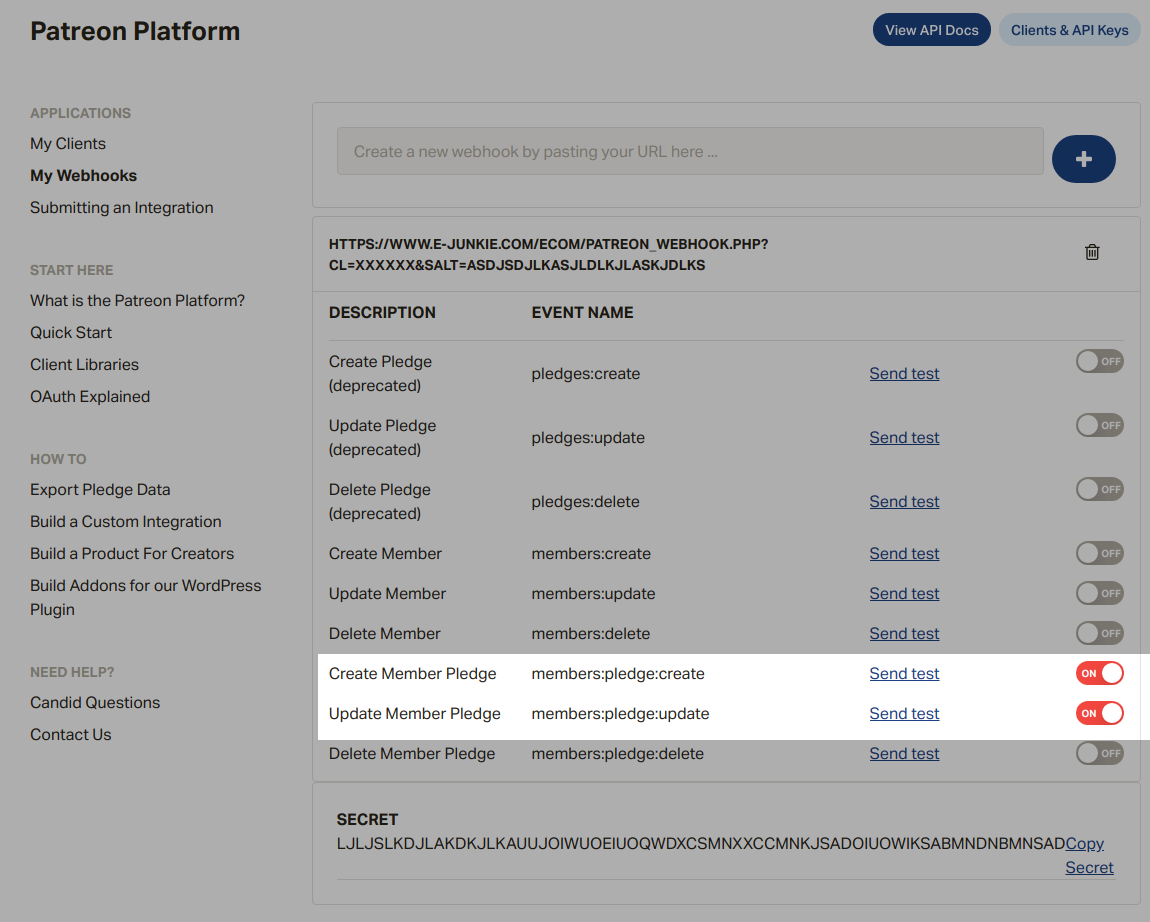Send test for members:pledge:create event
Image resolution: width=1150 pixels, height=922 pixels.
904,674
